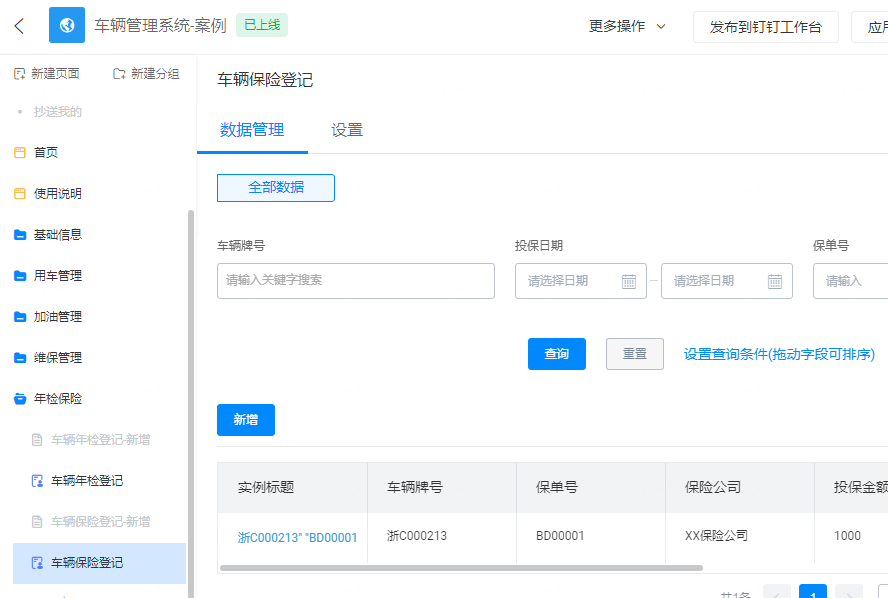The image size is (888, 598).
Task: Click the 车辆保险登记-新增 form icon
Action: point(37,522)
